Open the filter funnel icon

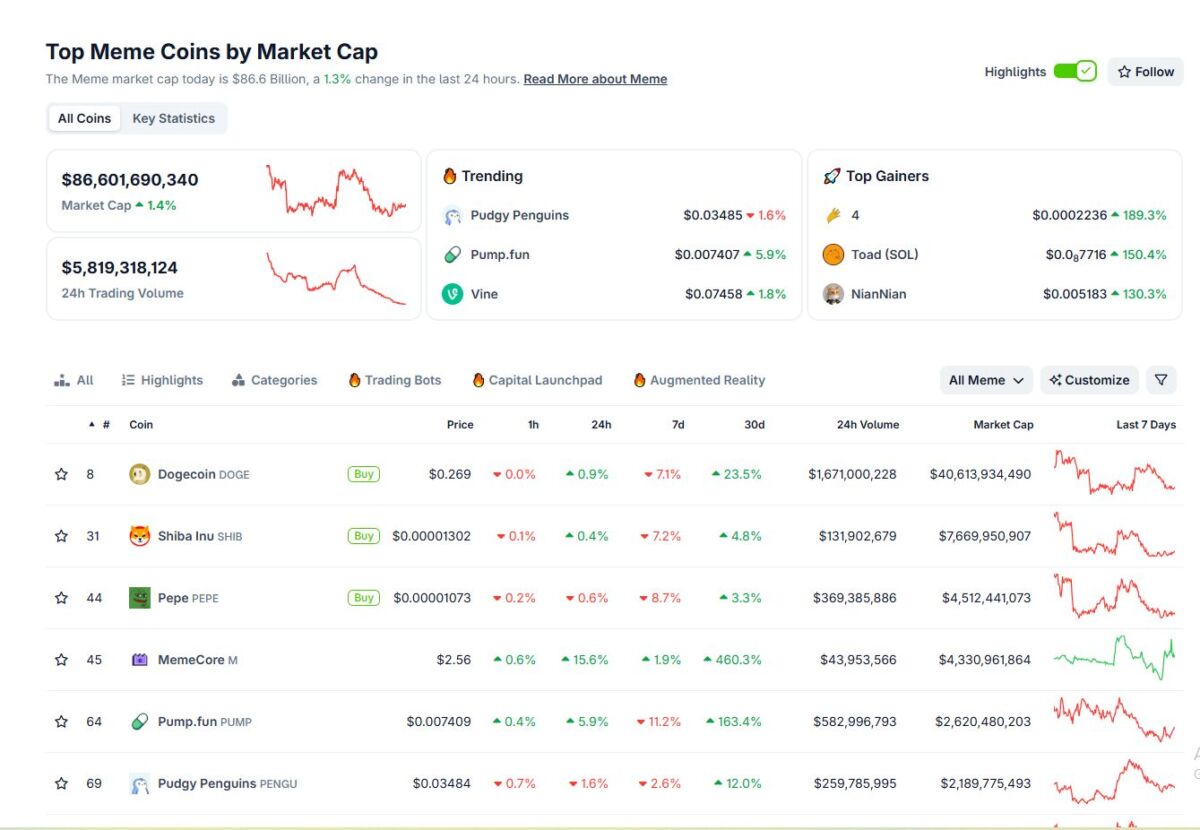pyautogui.click(x=1161, y=380)
